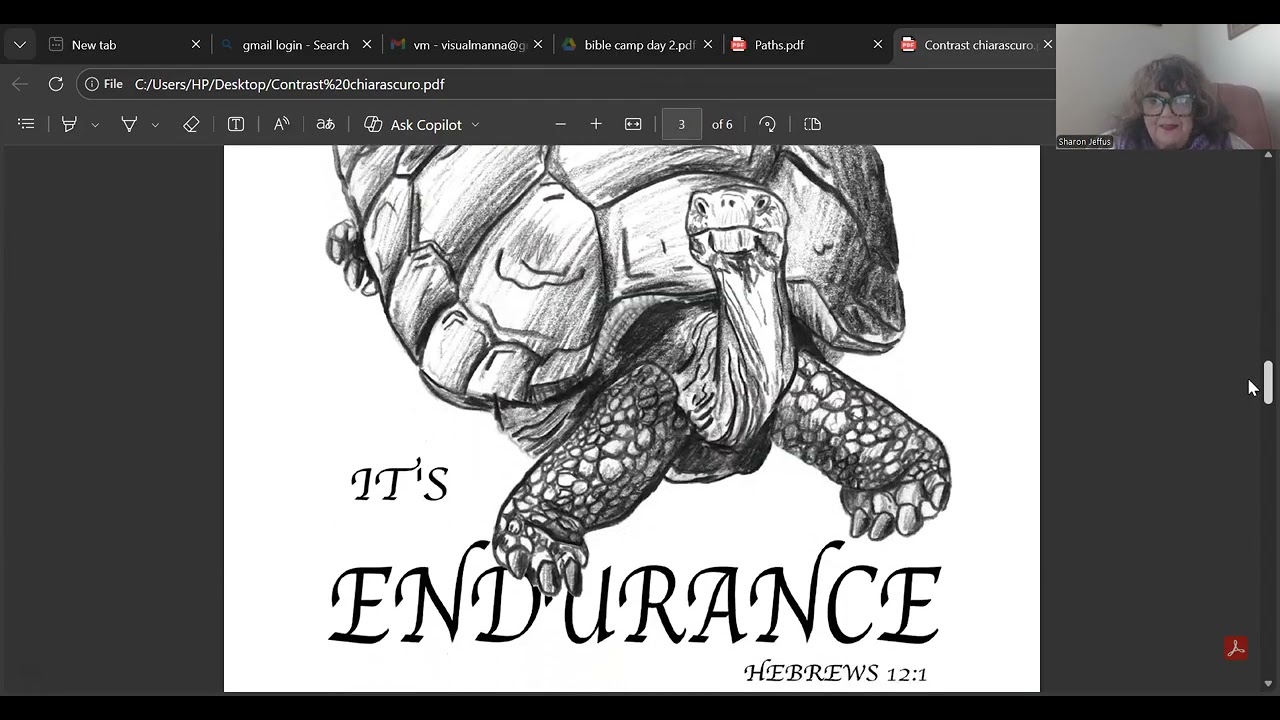
Task: Select the Add text tool
Action: (x=236, y=124)
